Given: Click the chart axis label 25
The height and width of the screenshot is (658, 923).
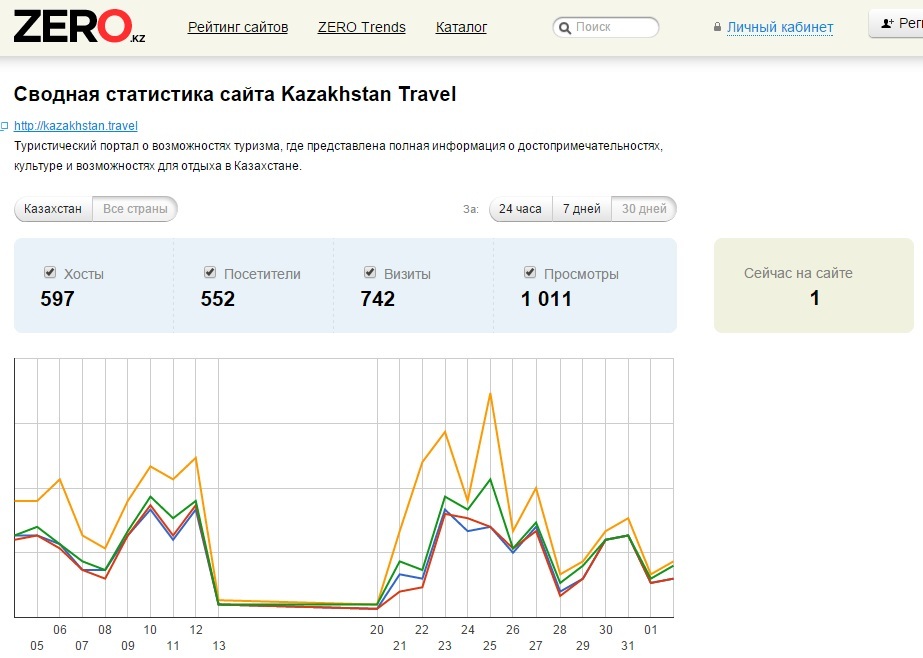Looking at the screenshot, I should [x=490, y=646].
